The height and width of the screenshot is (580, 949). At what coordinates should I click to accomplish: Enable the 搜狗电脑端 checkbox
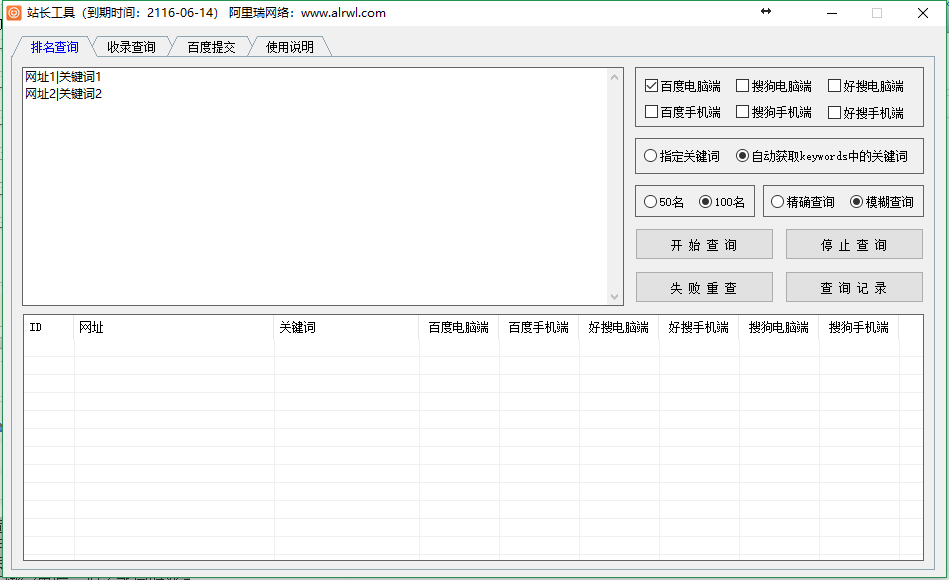tap(742, 86)
